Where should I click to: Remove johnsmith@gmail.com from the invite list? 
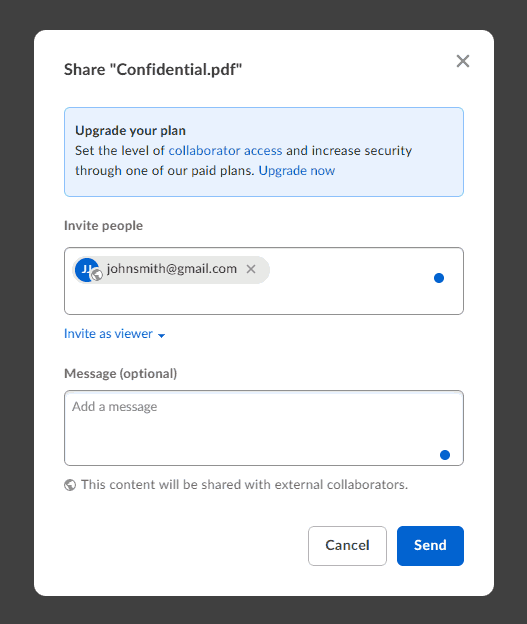pos(251,269)
